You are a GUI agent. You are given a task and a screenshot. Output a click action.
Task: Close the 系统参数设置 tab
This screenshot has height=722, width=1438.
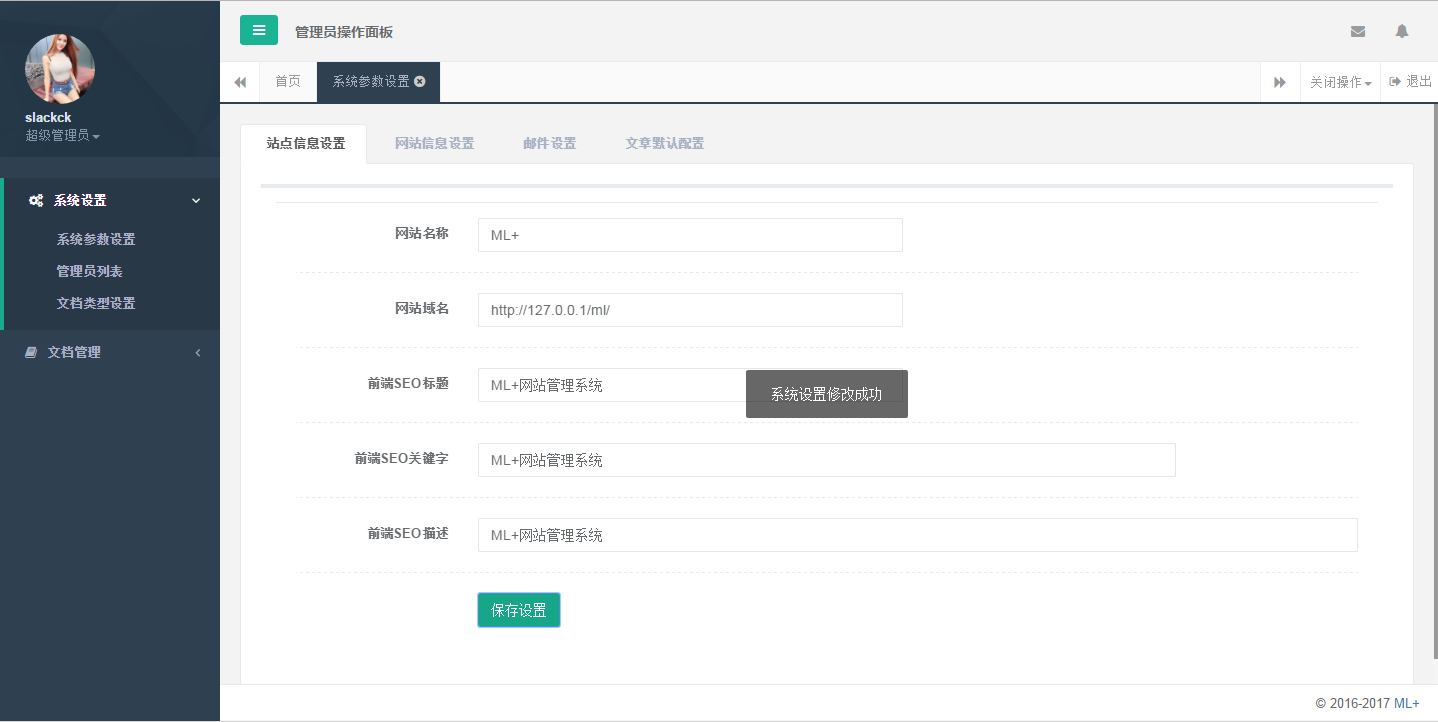pos(420,82)
